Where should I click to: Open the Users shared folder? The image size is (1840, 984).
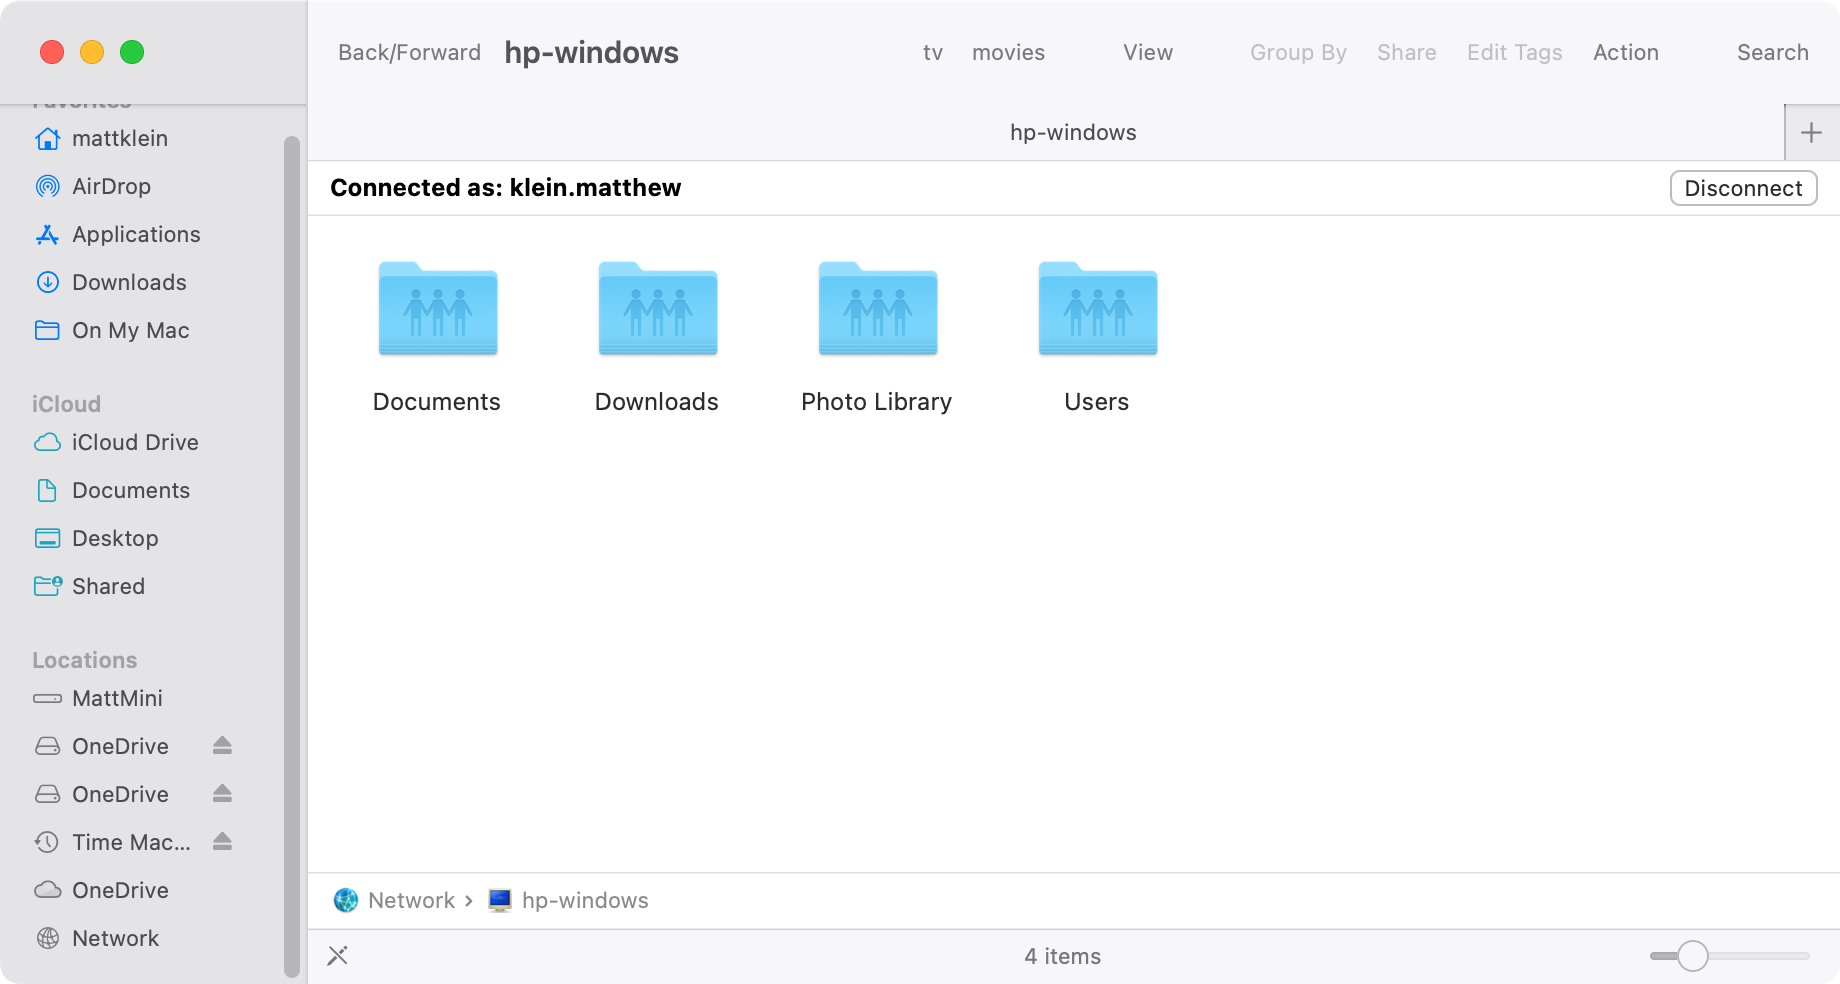point(1097,310)
